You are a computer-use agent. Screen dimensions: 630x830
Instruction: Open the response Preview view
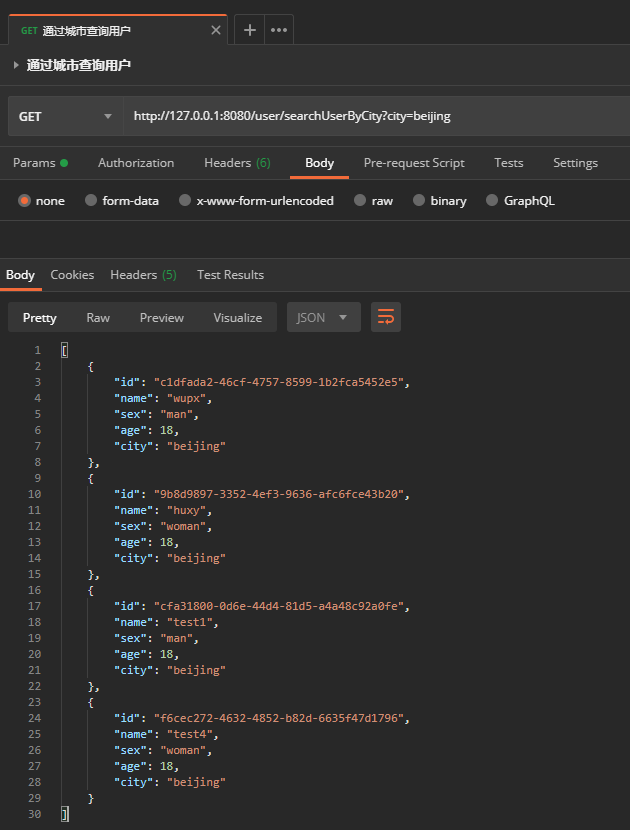pyautogui.click(x=161, y=317)
